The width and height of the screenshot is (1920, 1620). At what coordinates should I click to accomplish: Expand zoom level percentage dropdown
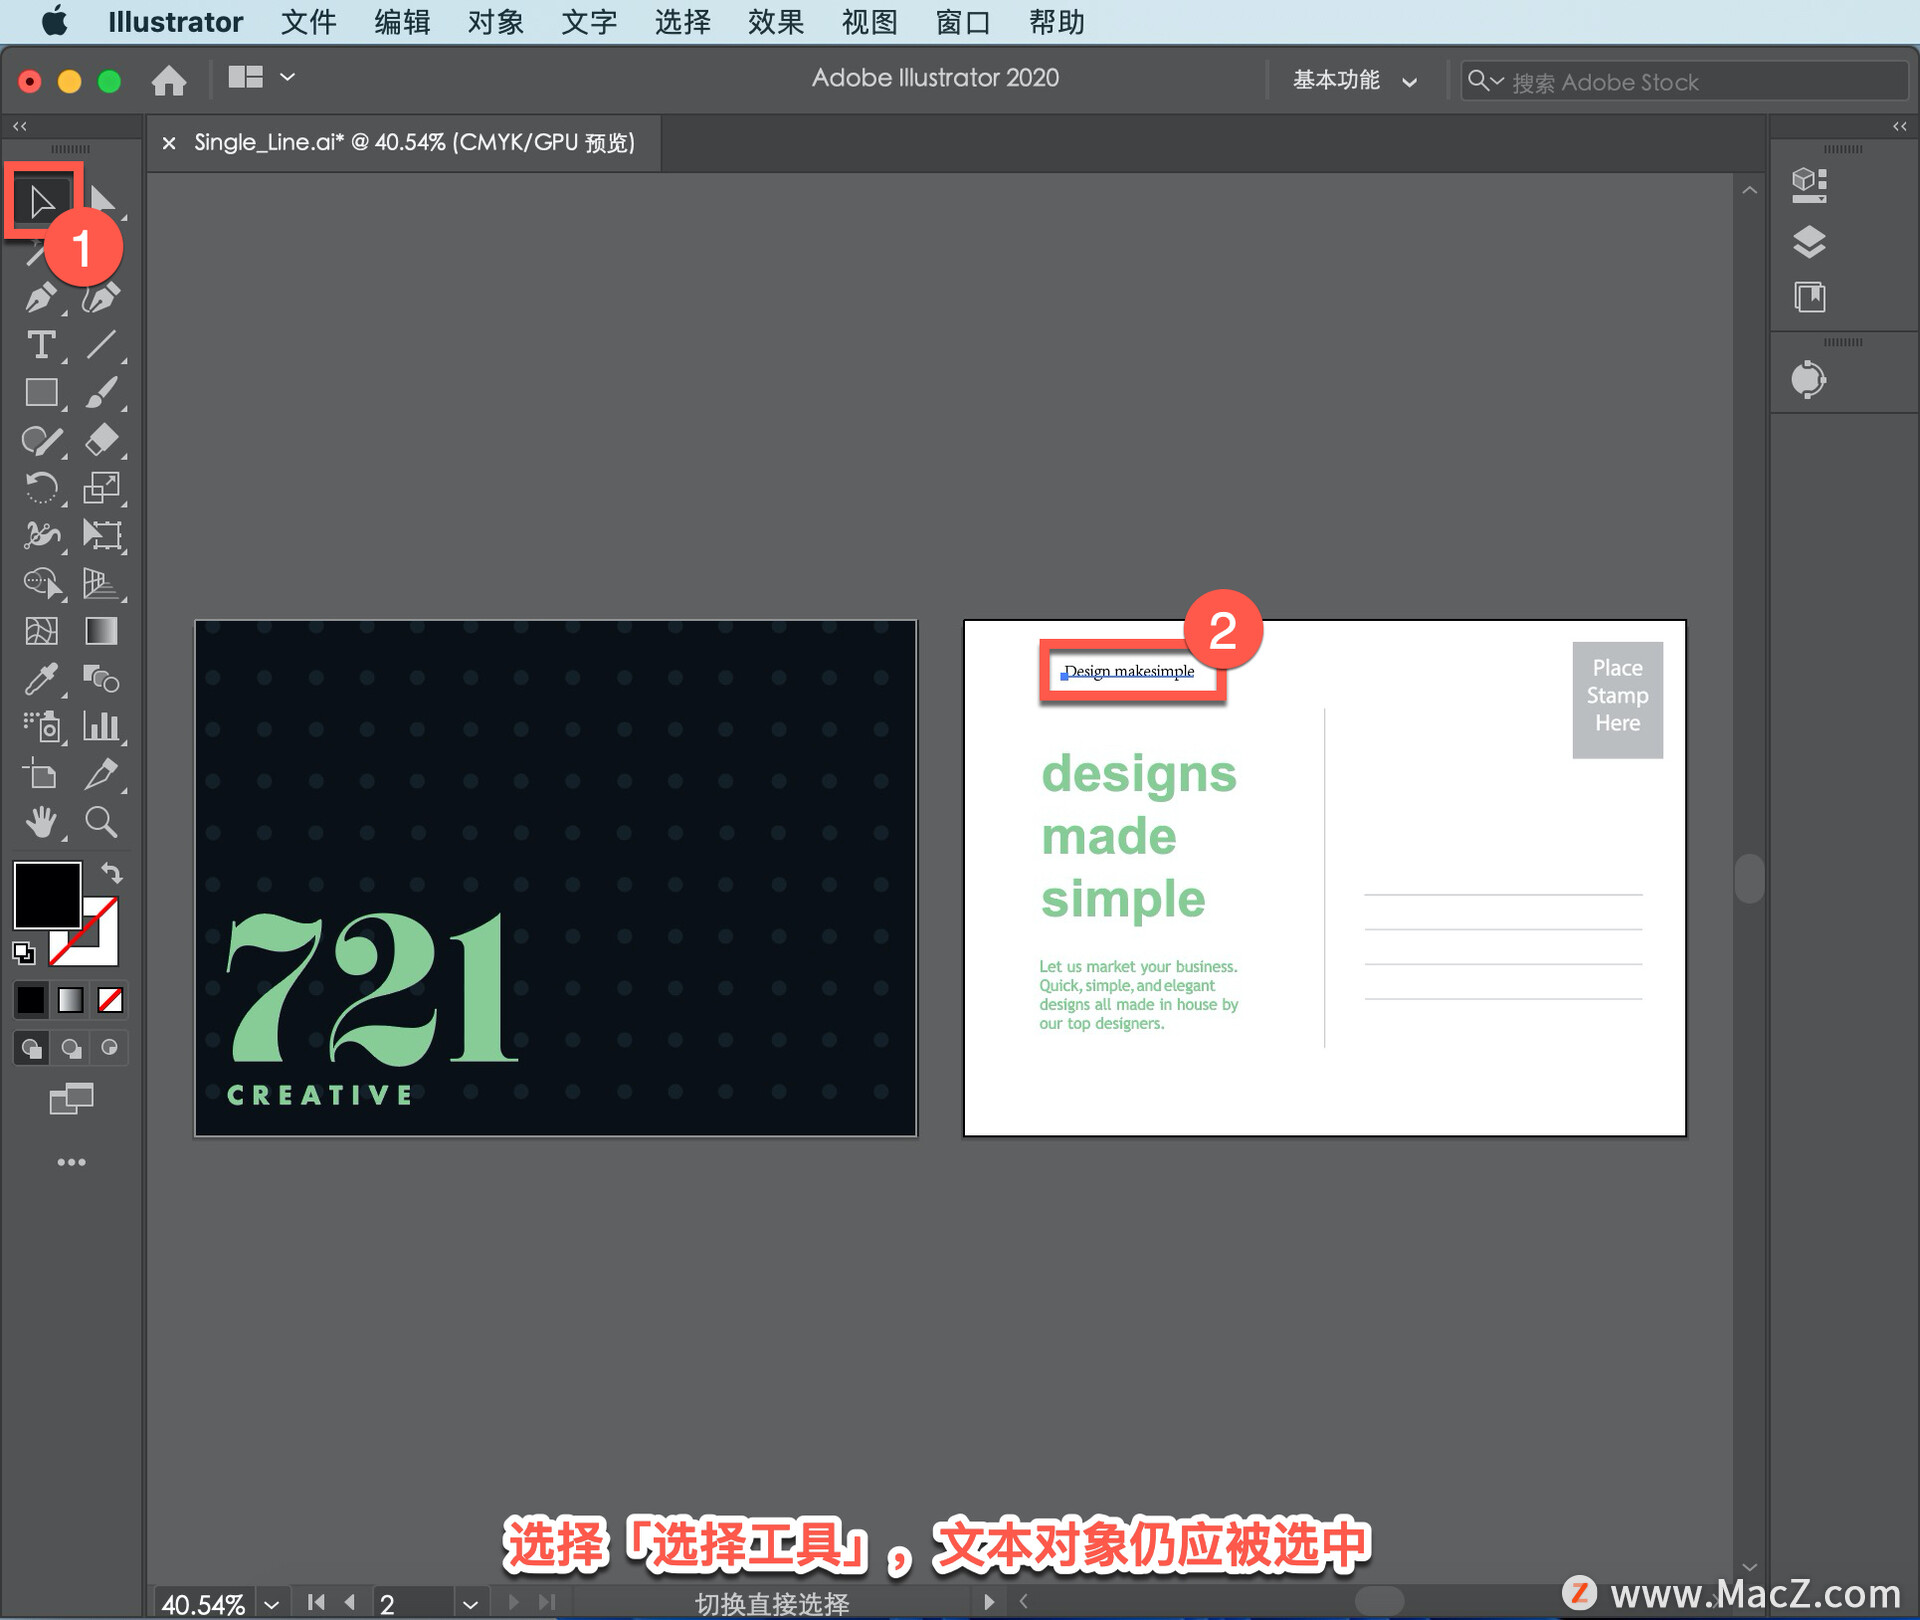tap(283, 1596)
